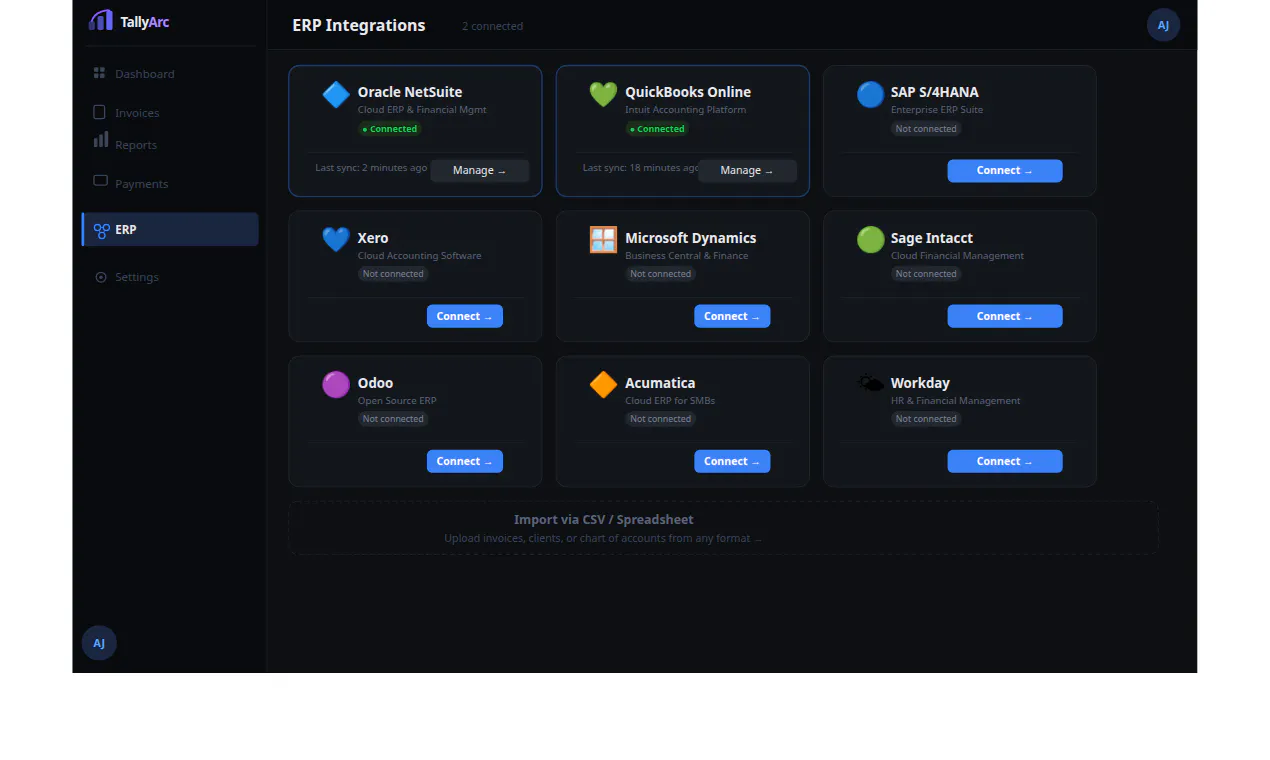Select the ERP menu item
Image resolution: width=1270 pixels, height=760 pixels.
point(170,229)
